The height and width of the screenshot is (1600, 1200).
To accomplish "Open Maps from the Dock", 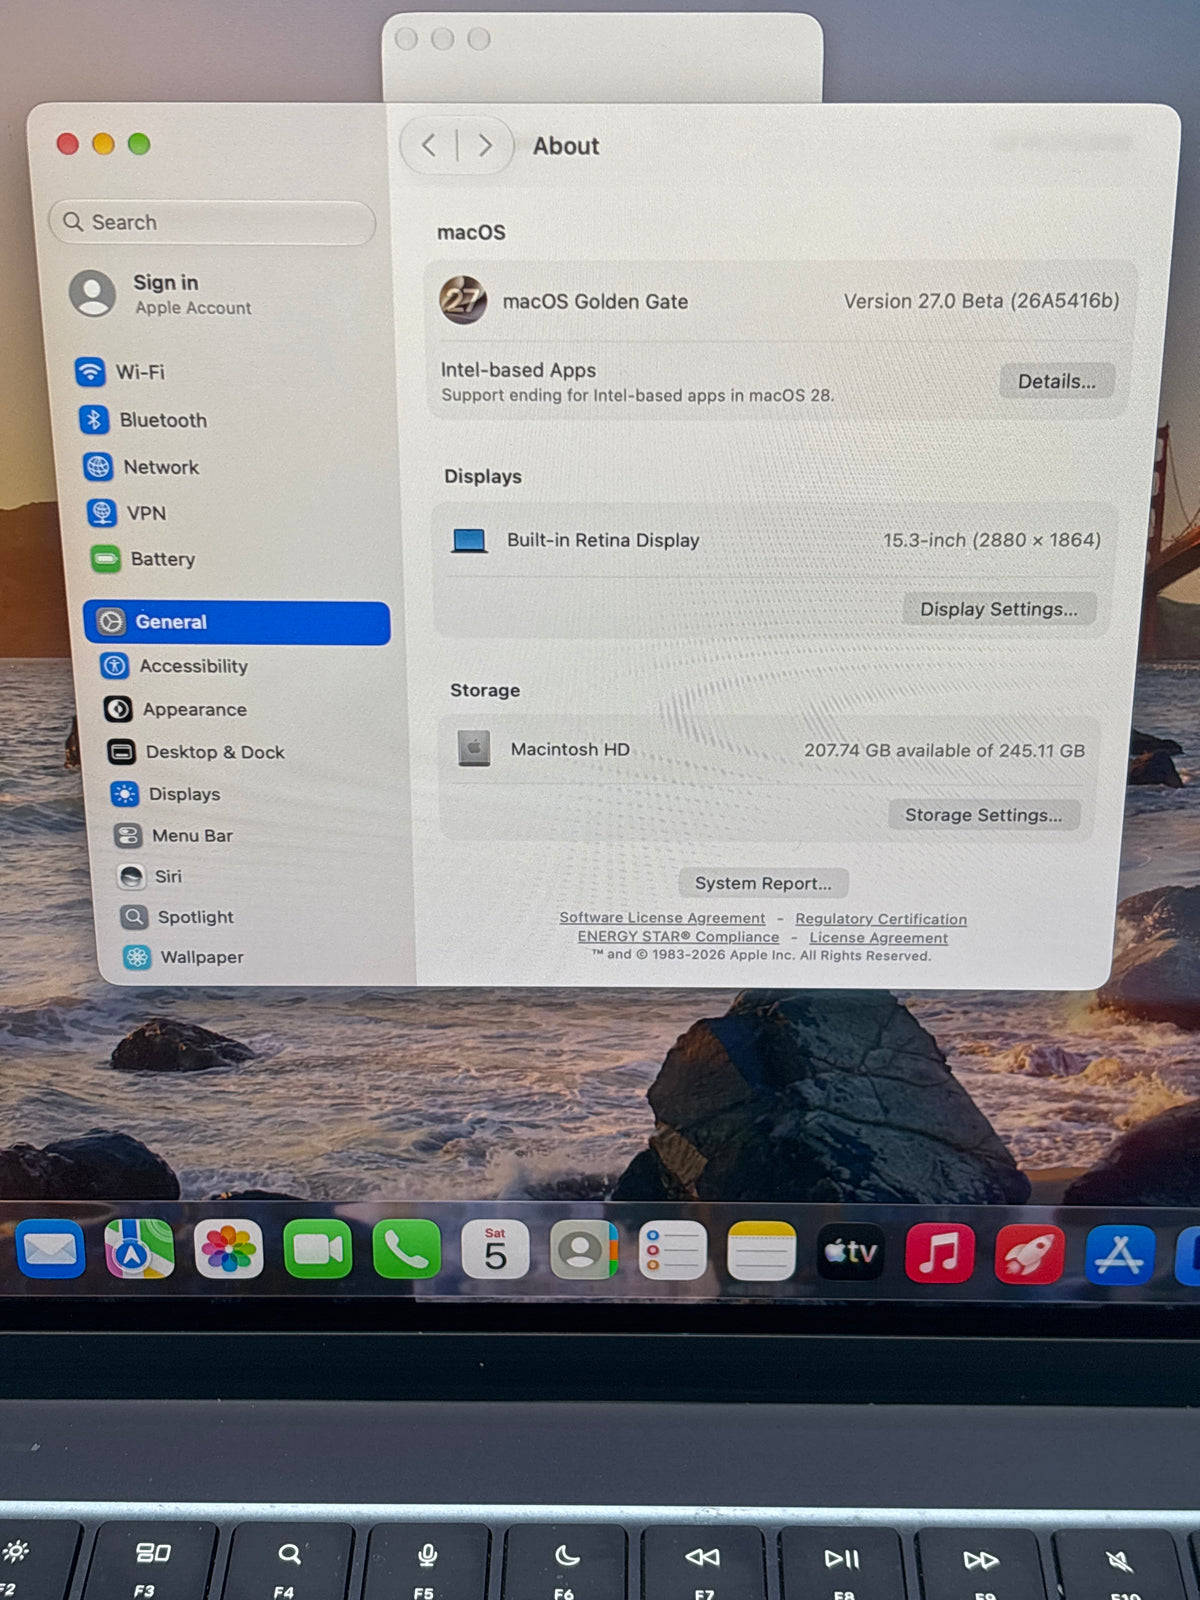I will [x=139, y=1249].
